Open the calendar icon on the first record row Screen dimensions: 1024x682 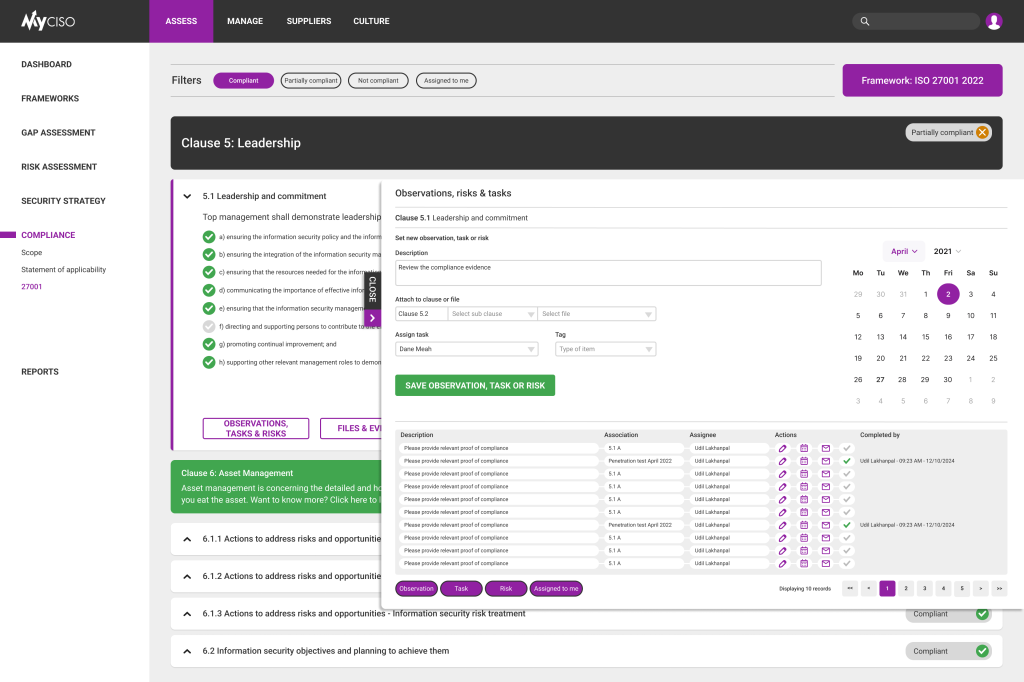(x=804, y=448)
